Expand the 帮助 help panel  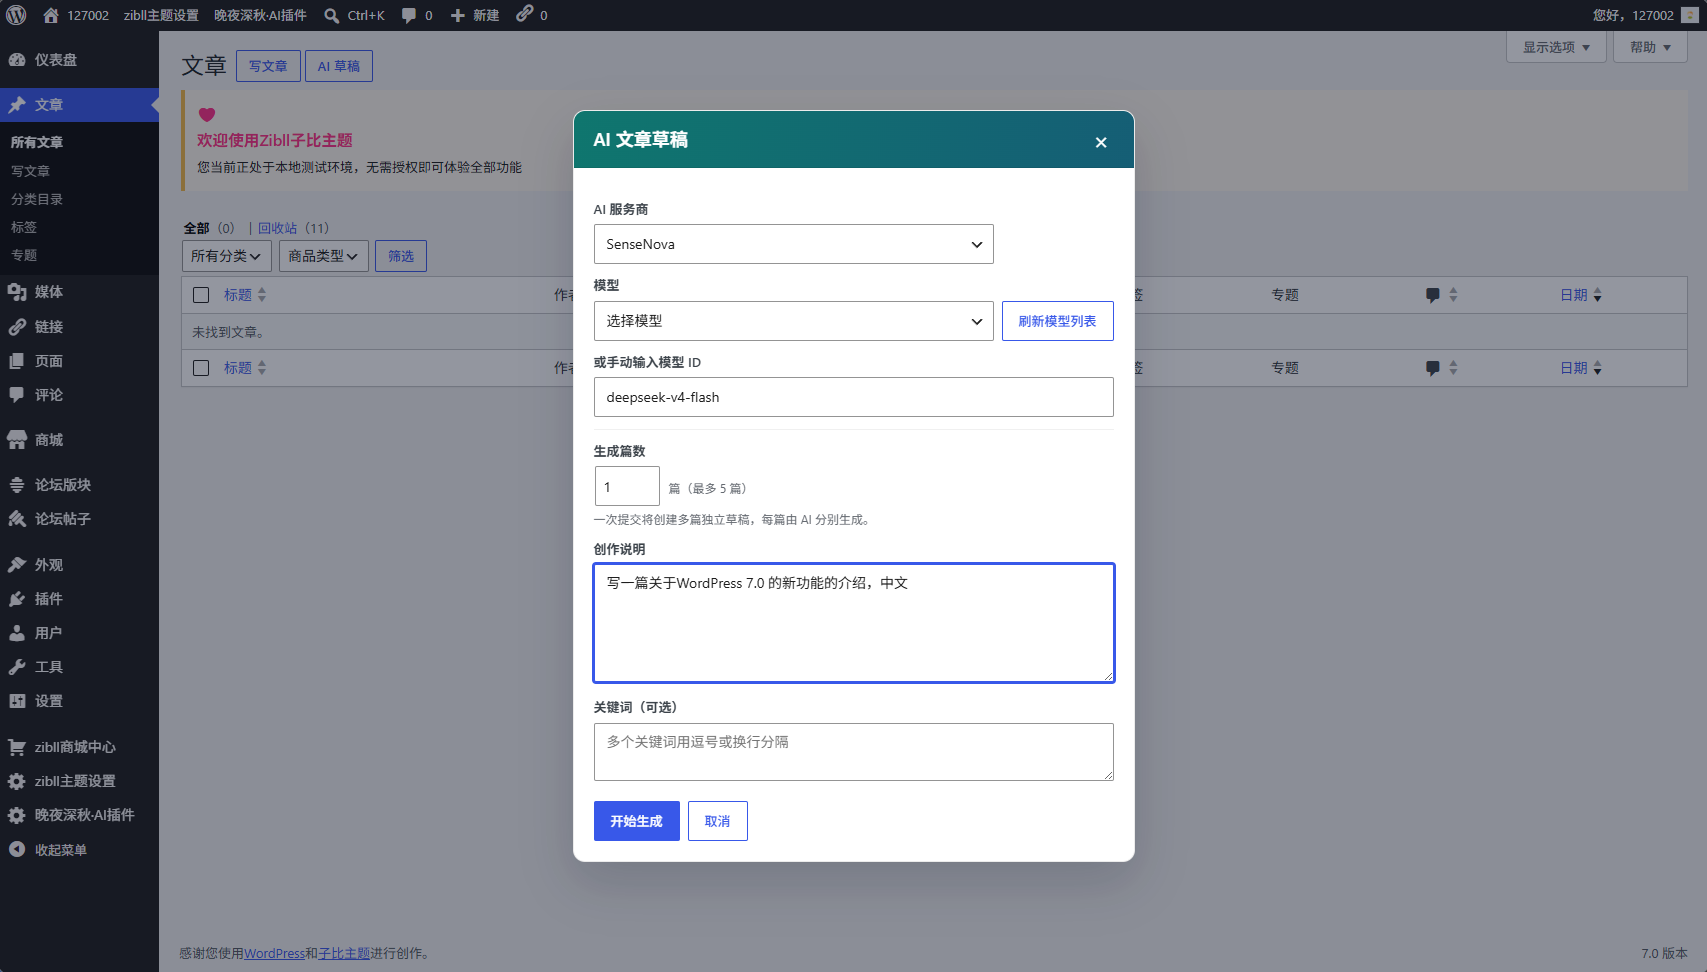tap(1650, 47)
